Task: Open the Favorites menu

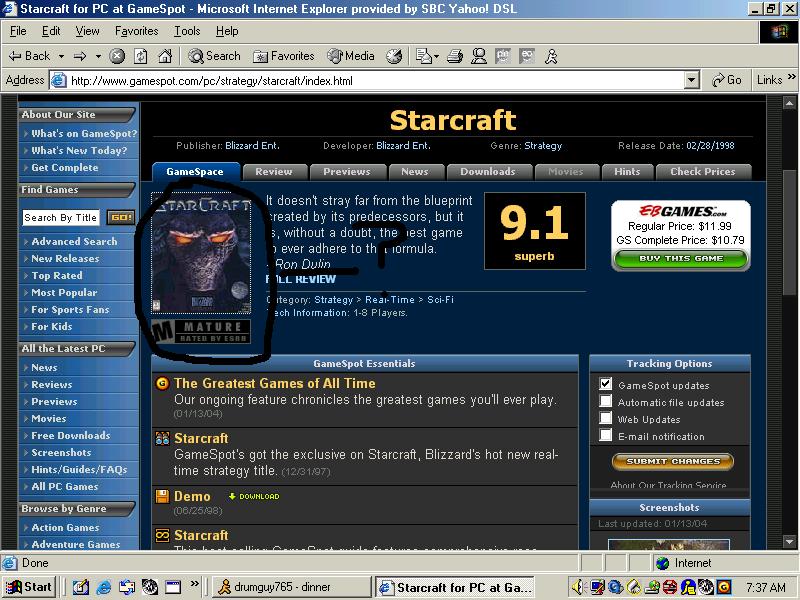Action: coord(136,31)
